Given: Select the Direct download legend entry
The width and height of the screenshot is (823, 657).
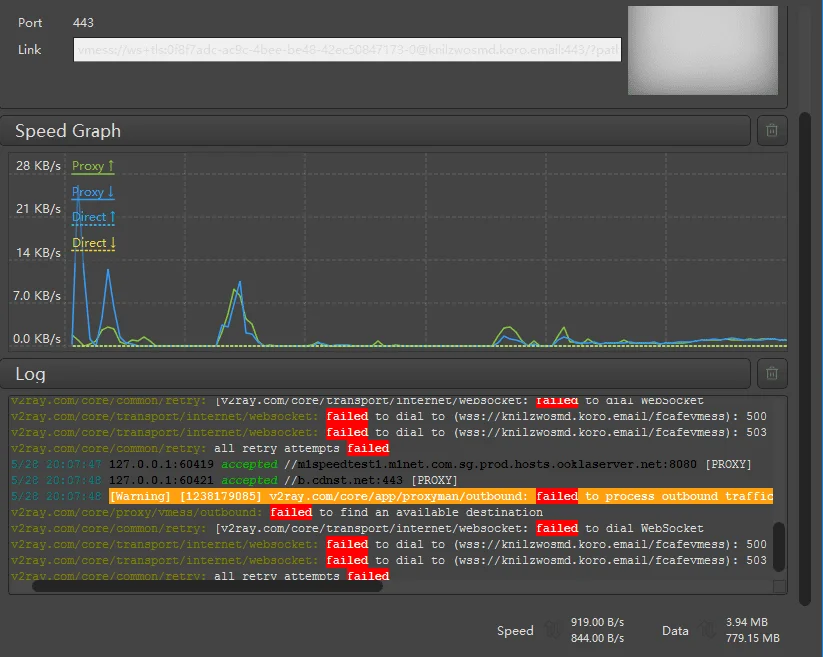Looking at the screenshot, I should coord(93,243).
